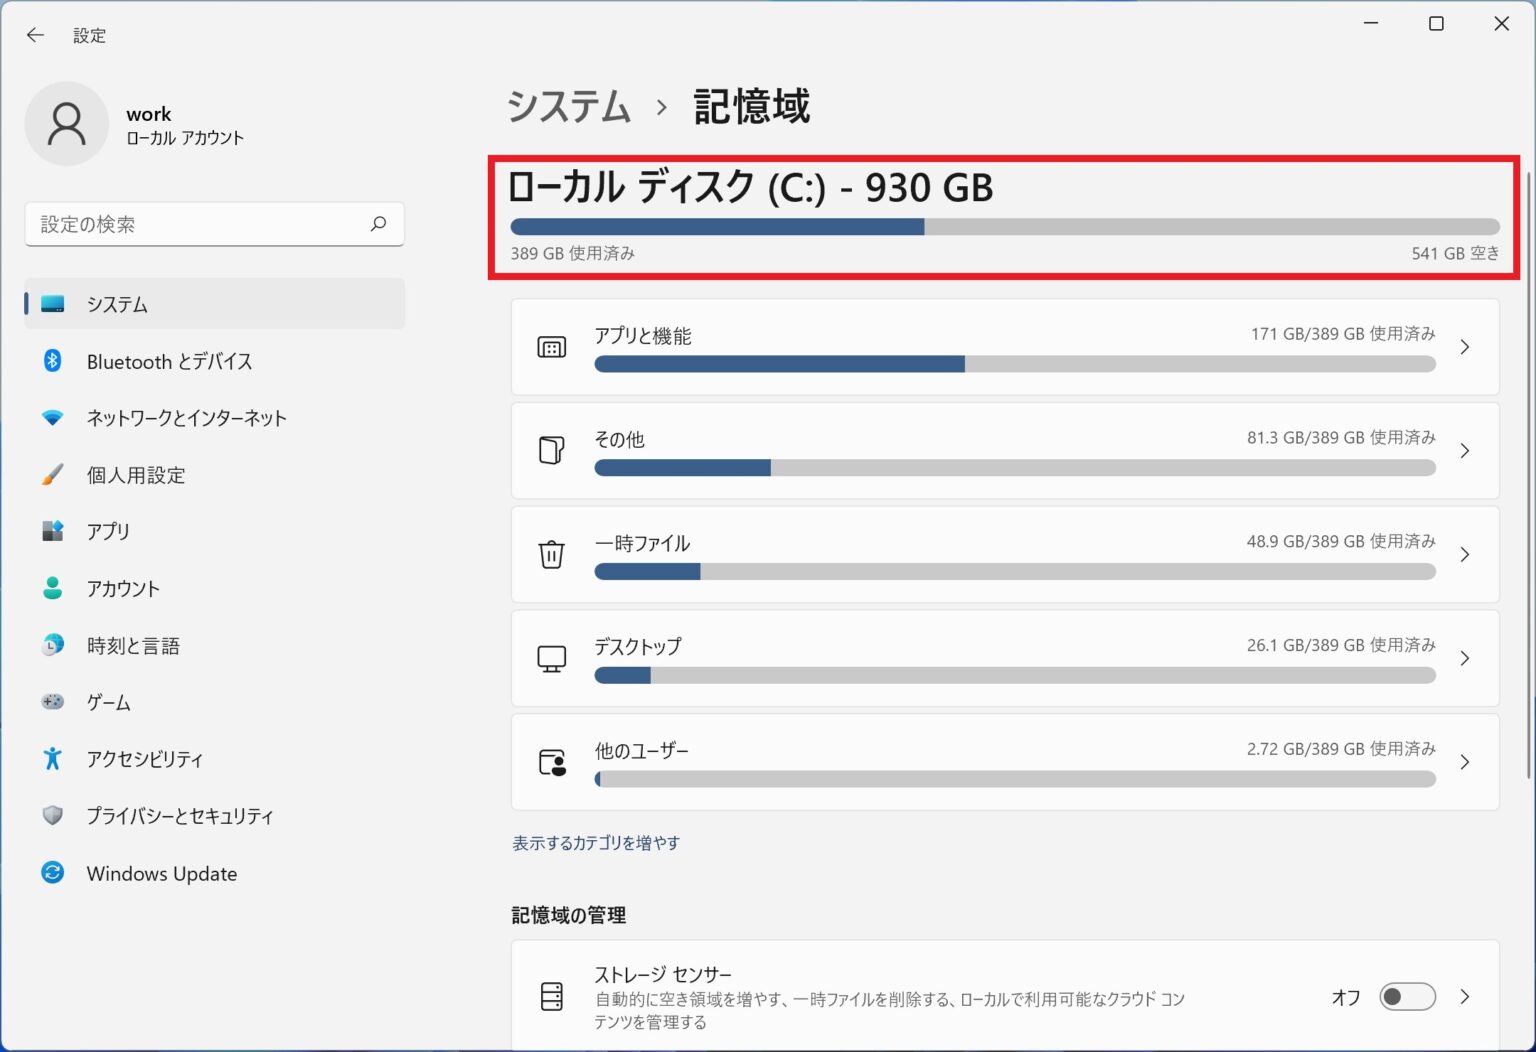Open アプリと機能 via its chevron

point(1464,346)
